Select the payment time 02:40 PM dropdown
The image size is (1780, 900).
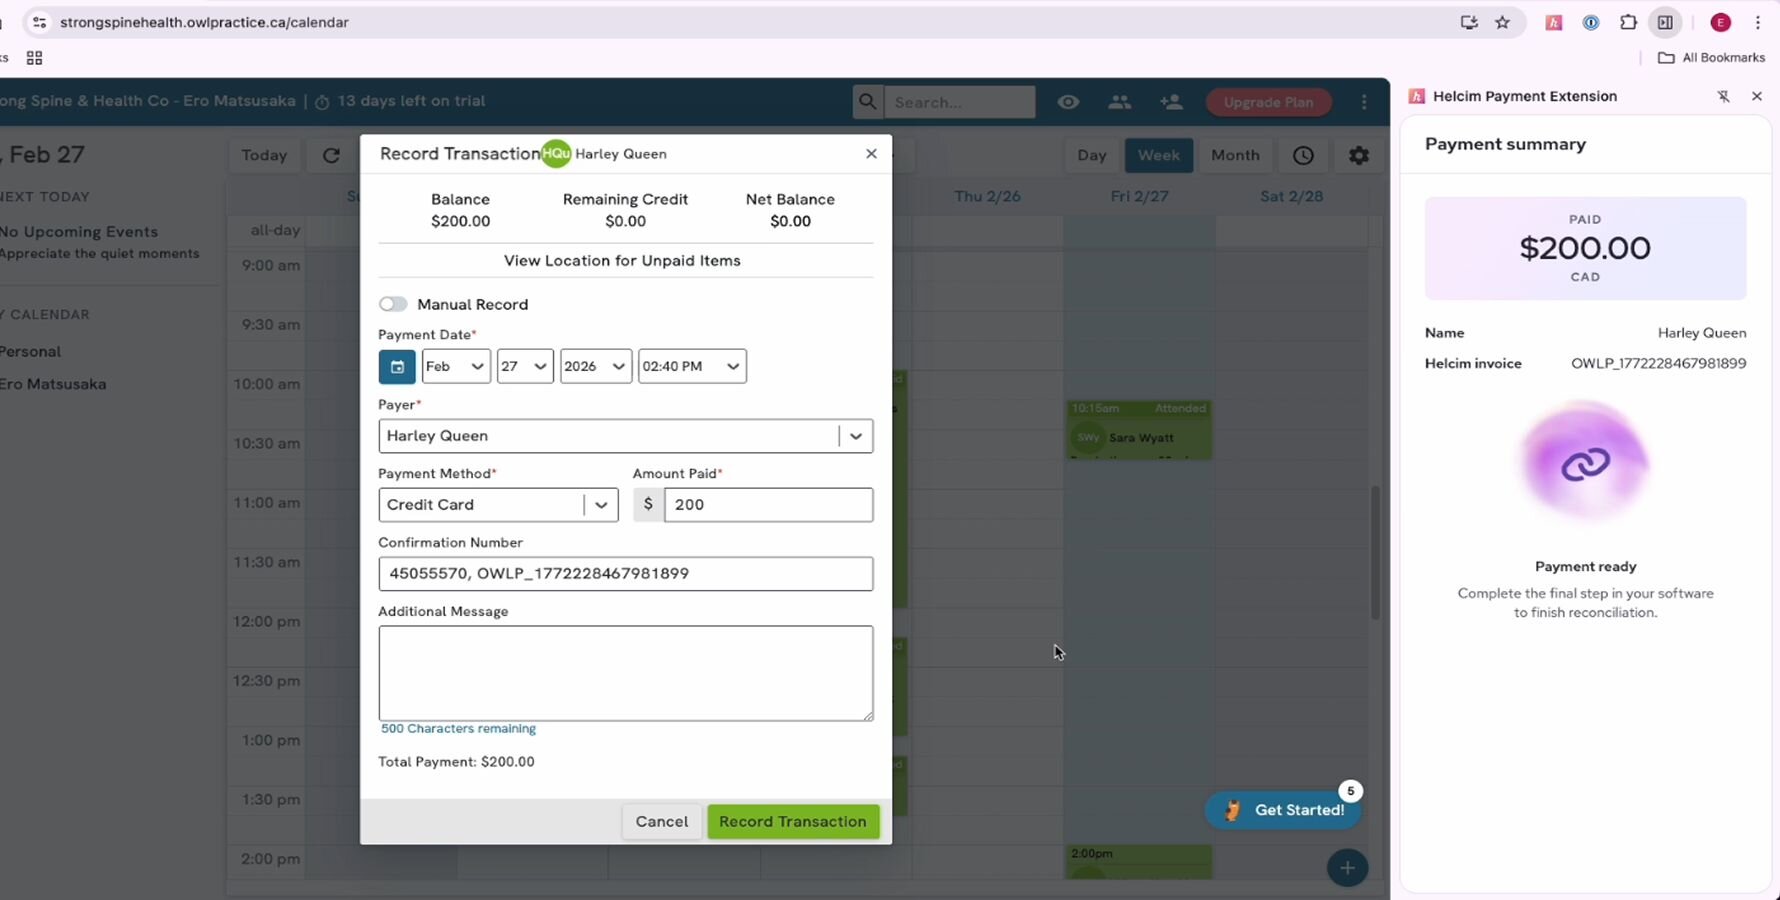[691, 367]
